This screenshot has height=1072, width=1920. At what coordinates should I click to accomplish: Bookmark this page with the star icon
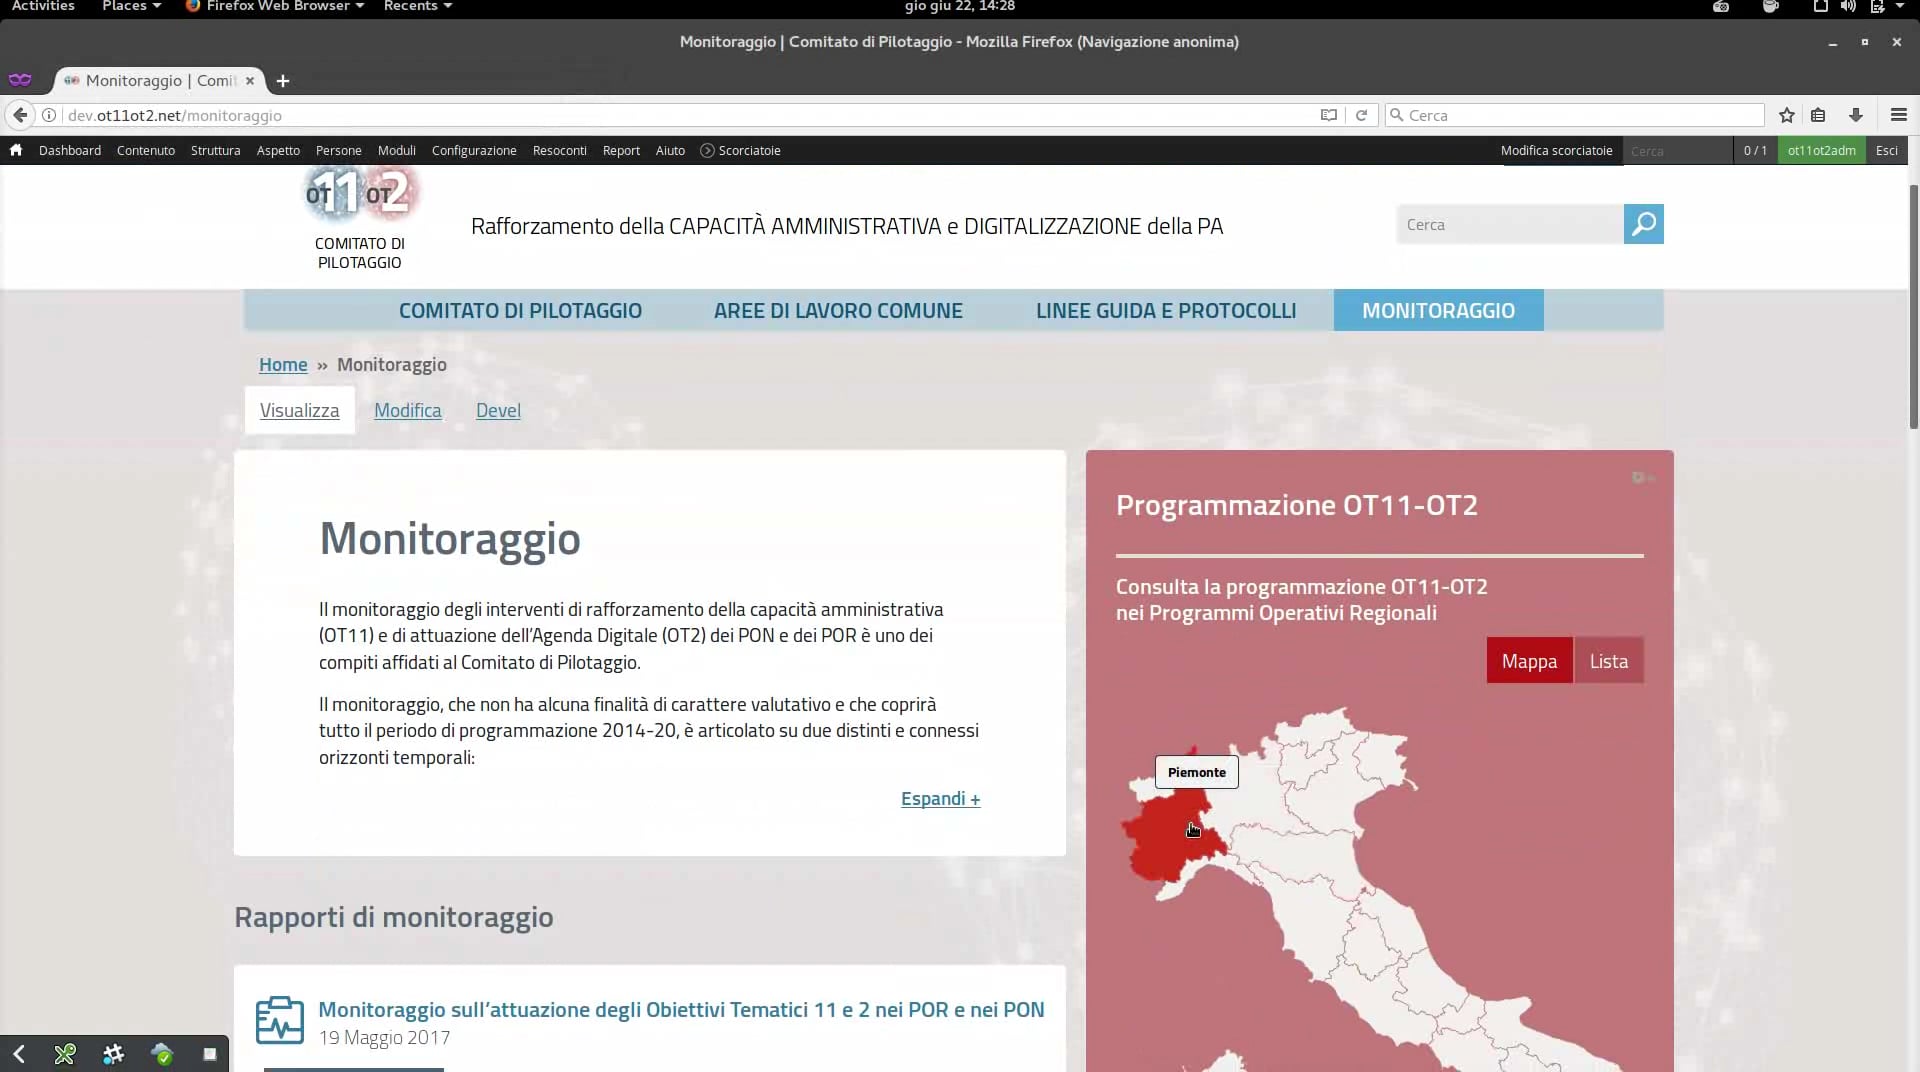point(1786,115)
